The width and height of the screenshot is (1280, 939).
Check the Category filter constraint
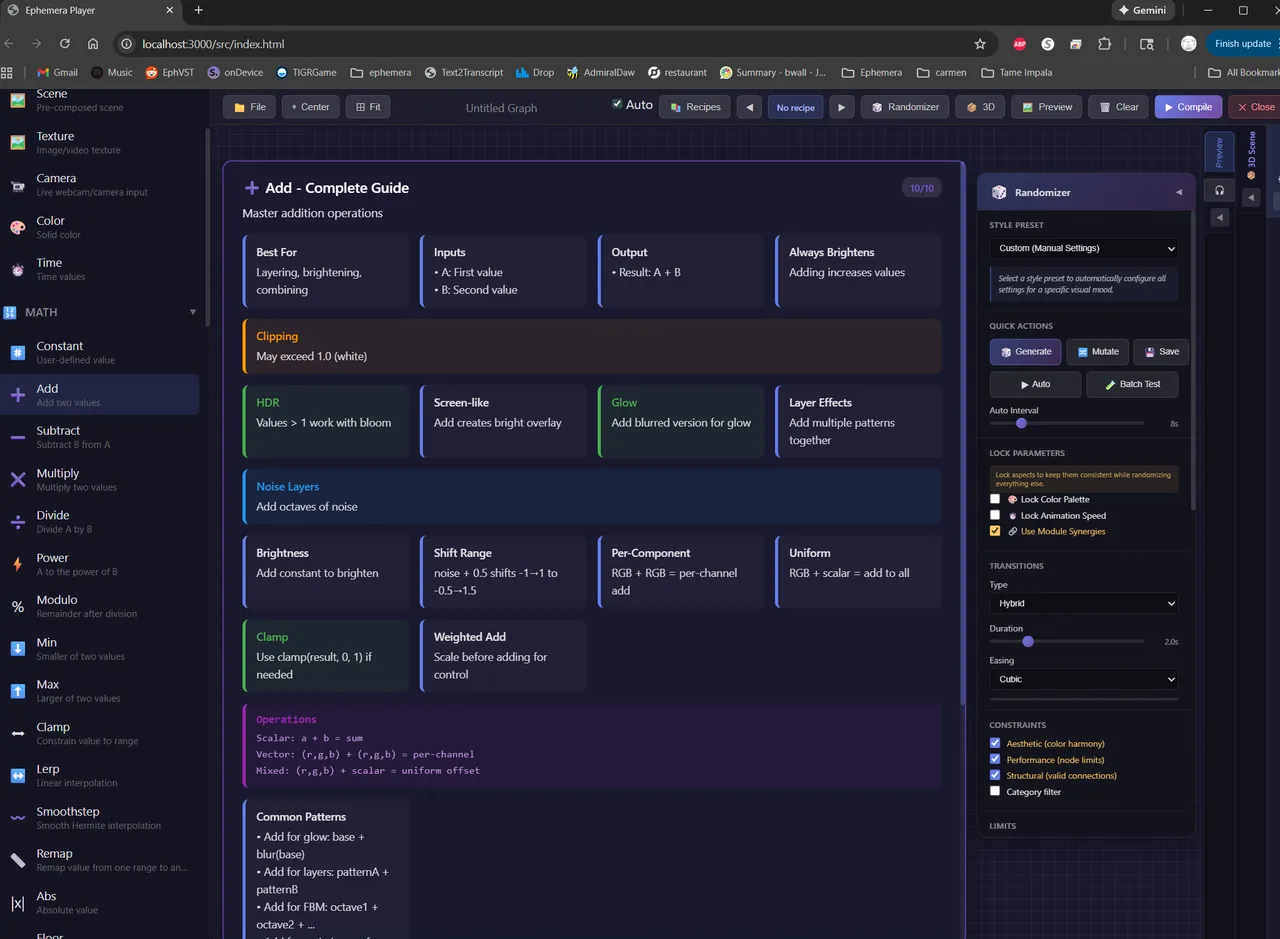tap(995, 791)
